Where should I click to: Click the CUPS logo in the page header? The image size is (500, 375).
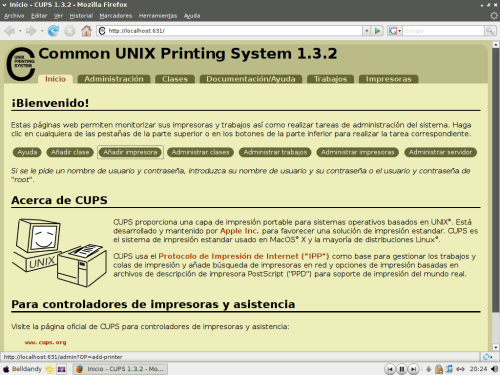(21, 64)
